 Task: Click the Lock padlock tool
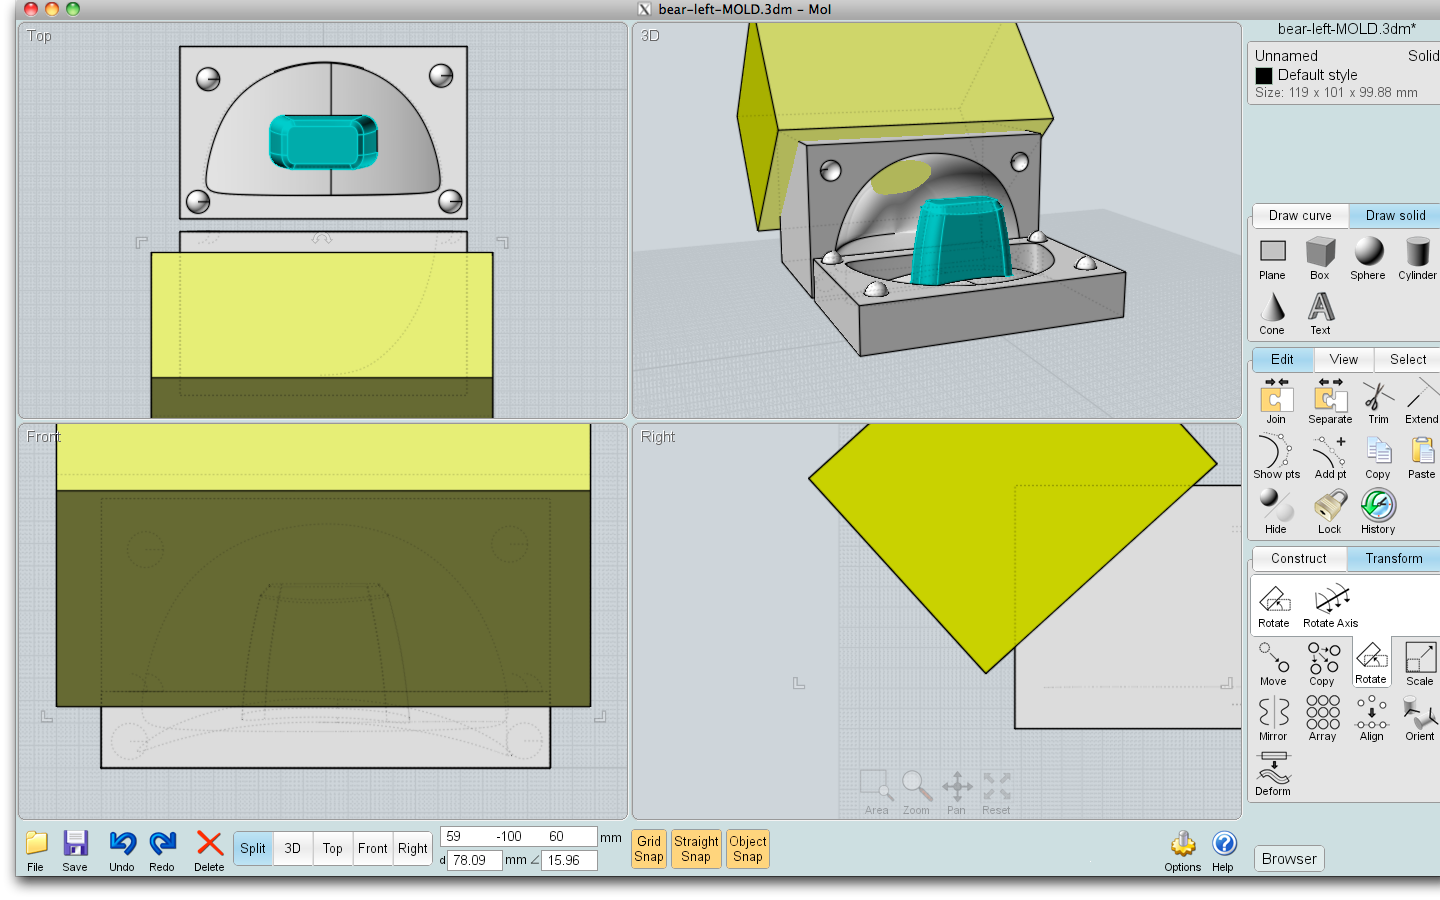[1330, 511]
